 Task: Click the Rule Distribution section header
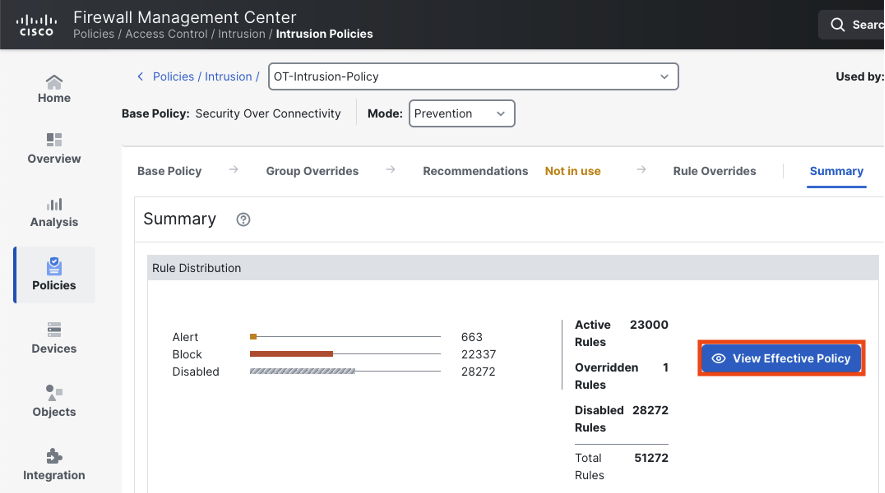click(x=512, y=268)
